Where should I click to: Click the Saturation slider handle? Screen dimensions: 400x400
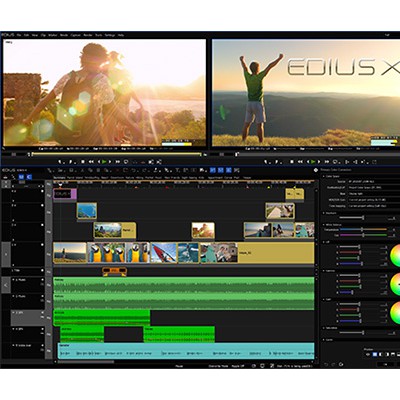point(363,333)
